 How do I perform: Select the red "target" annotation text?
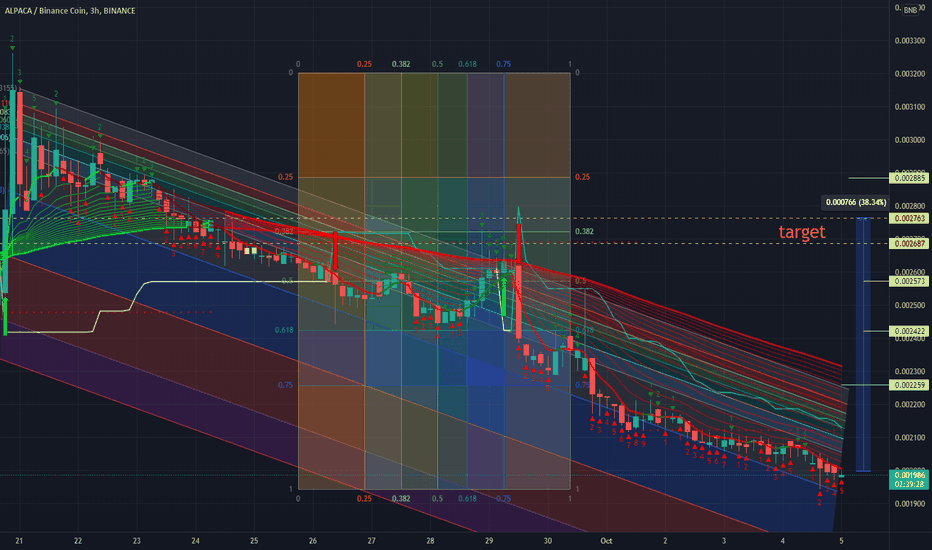coord(802,232)
